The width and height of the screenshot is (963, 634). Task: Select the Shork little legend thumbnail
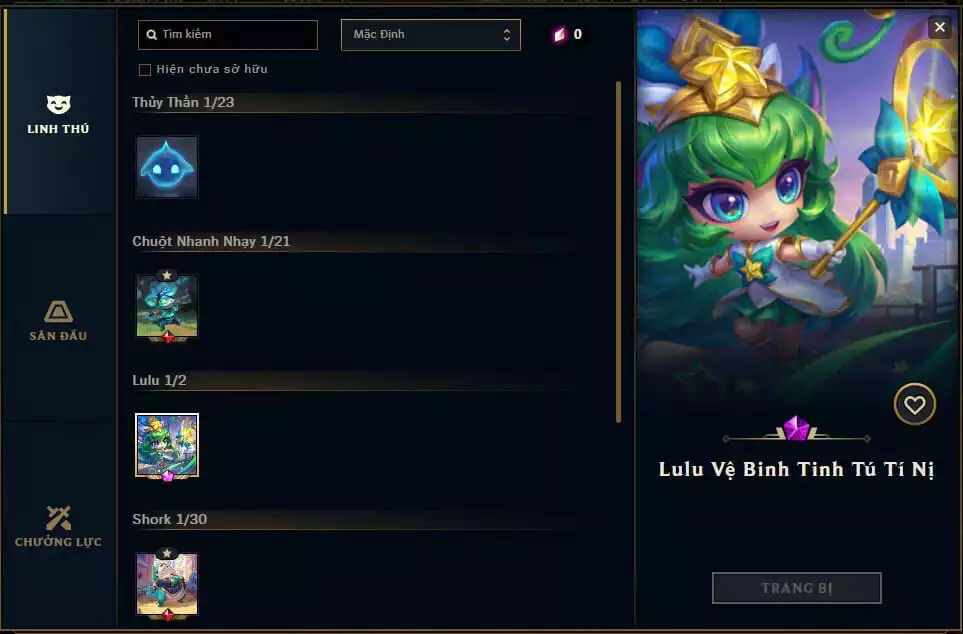tap(167, 584)
